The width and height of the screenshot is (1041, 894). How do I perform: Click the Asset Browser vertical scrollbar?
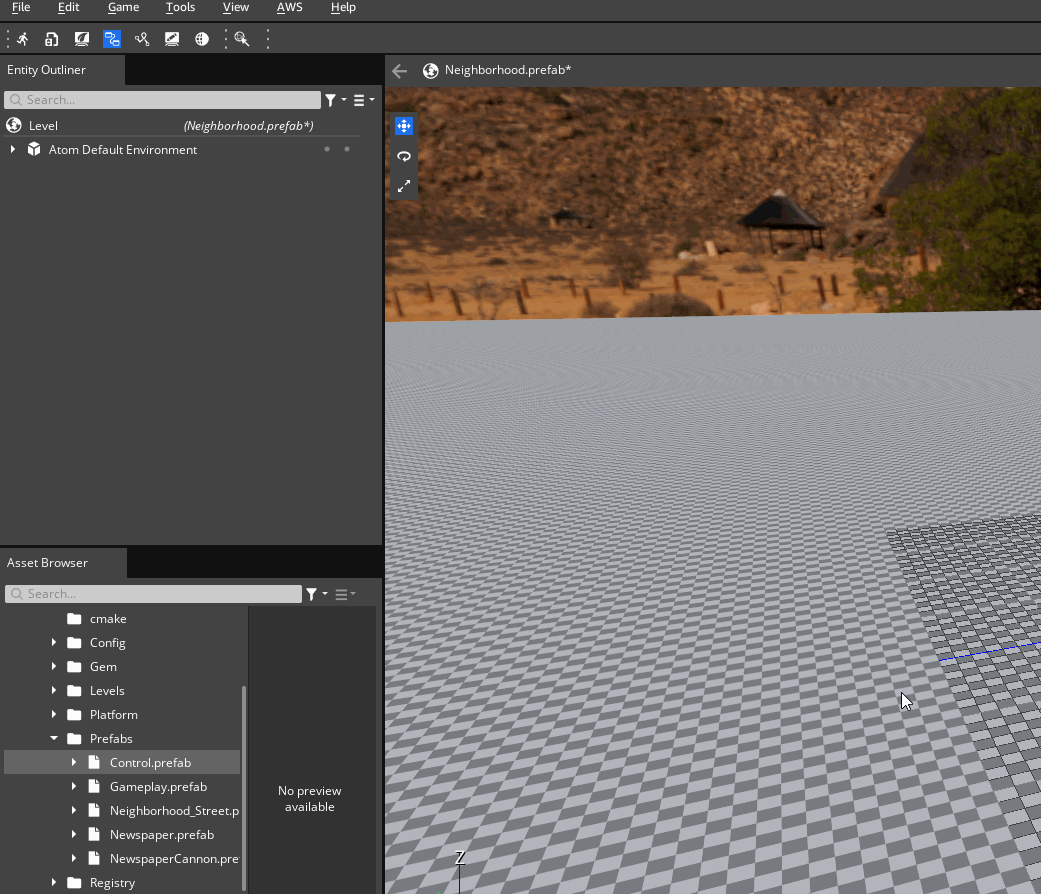[244, 788]
